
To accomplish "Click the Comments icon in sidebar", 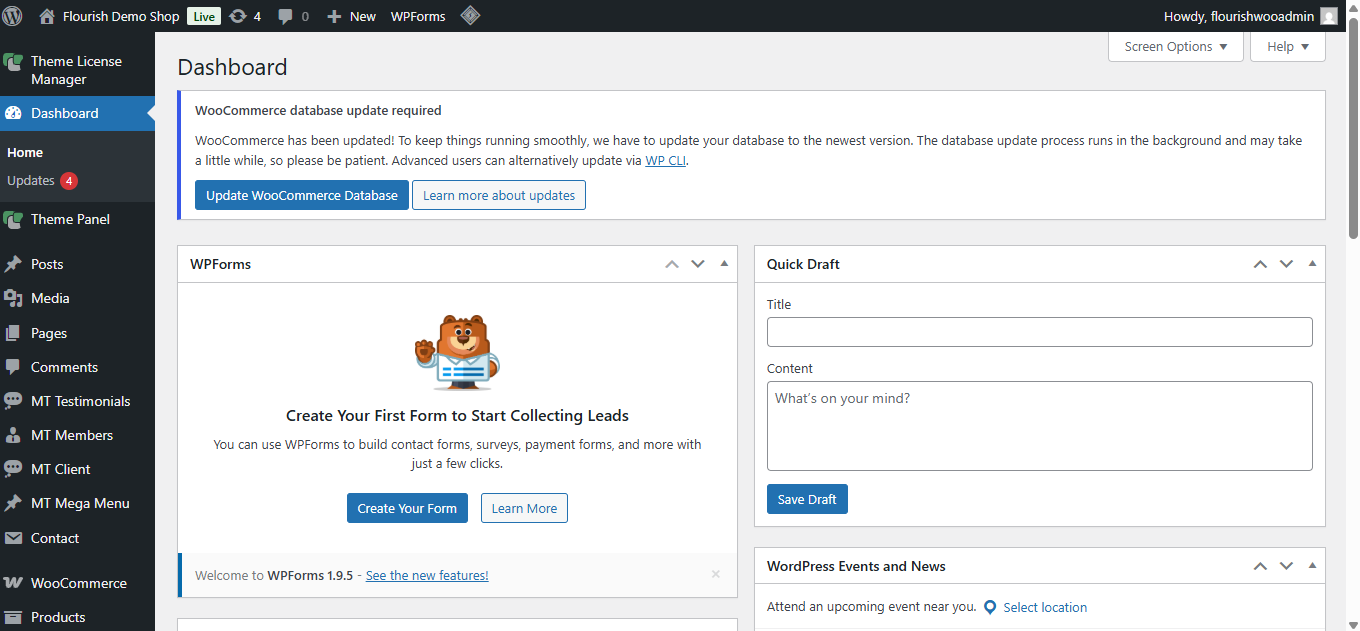I will (x=13, y=367).
